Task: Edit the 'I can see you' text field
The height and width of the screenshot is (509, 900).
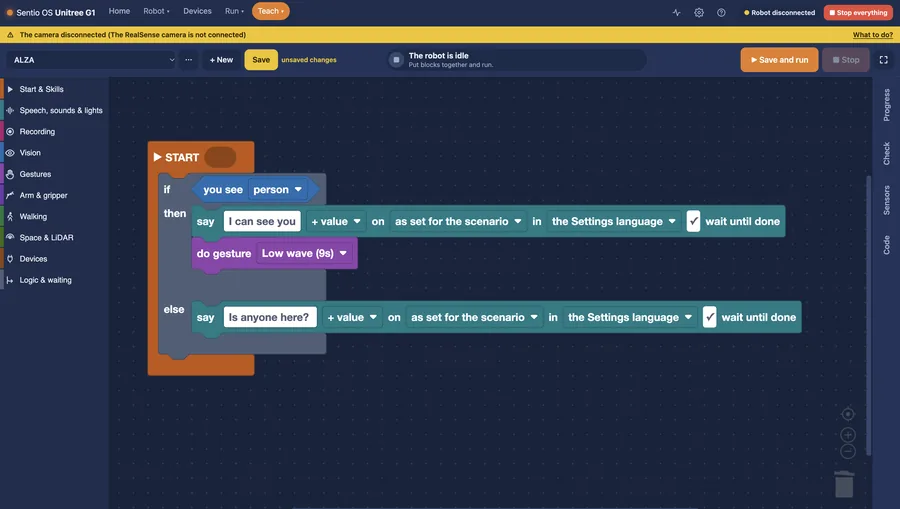Action: tap(262, 222)
